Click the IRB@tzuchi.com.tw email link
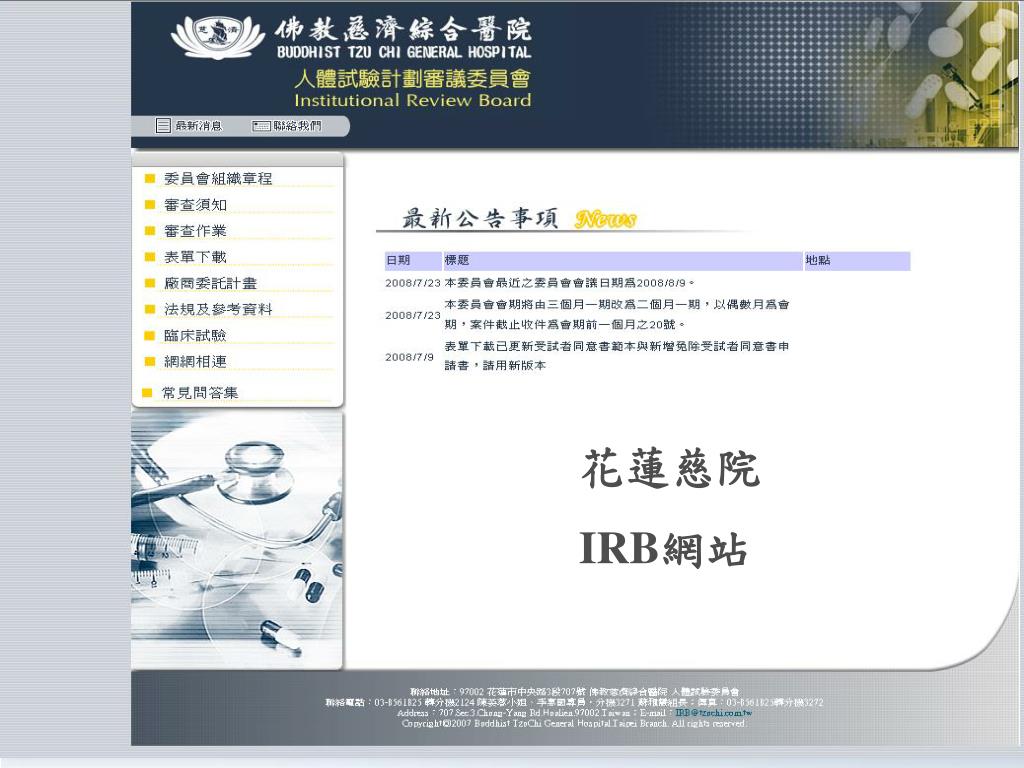 point(713,712)
